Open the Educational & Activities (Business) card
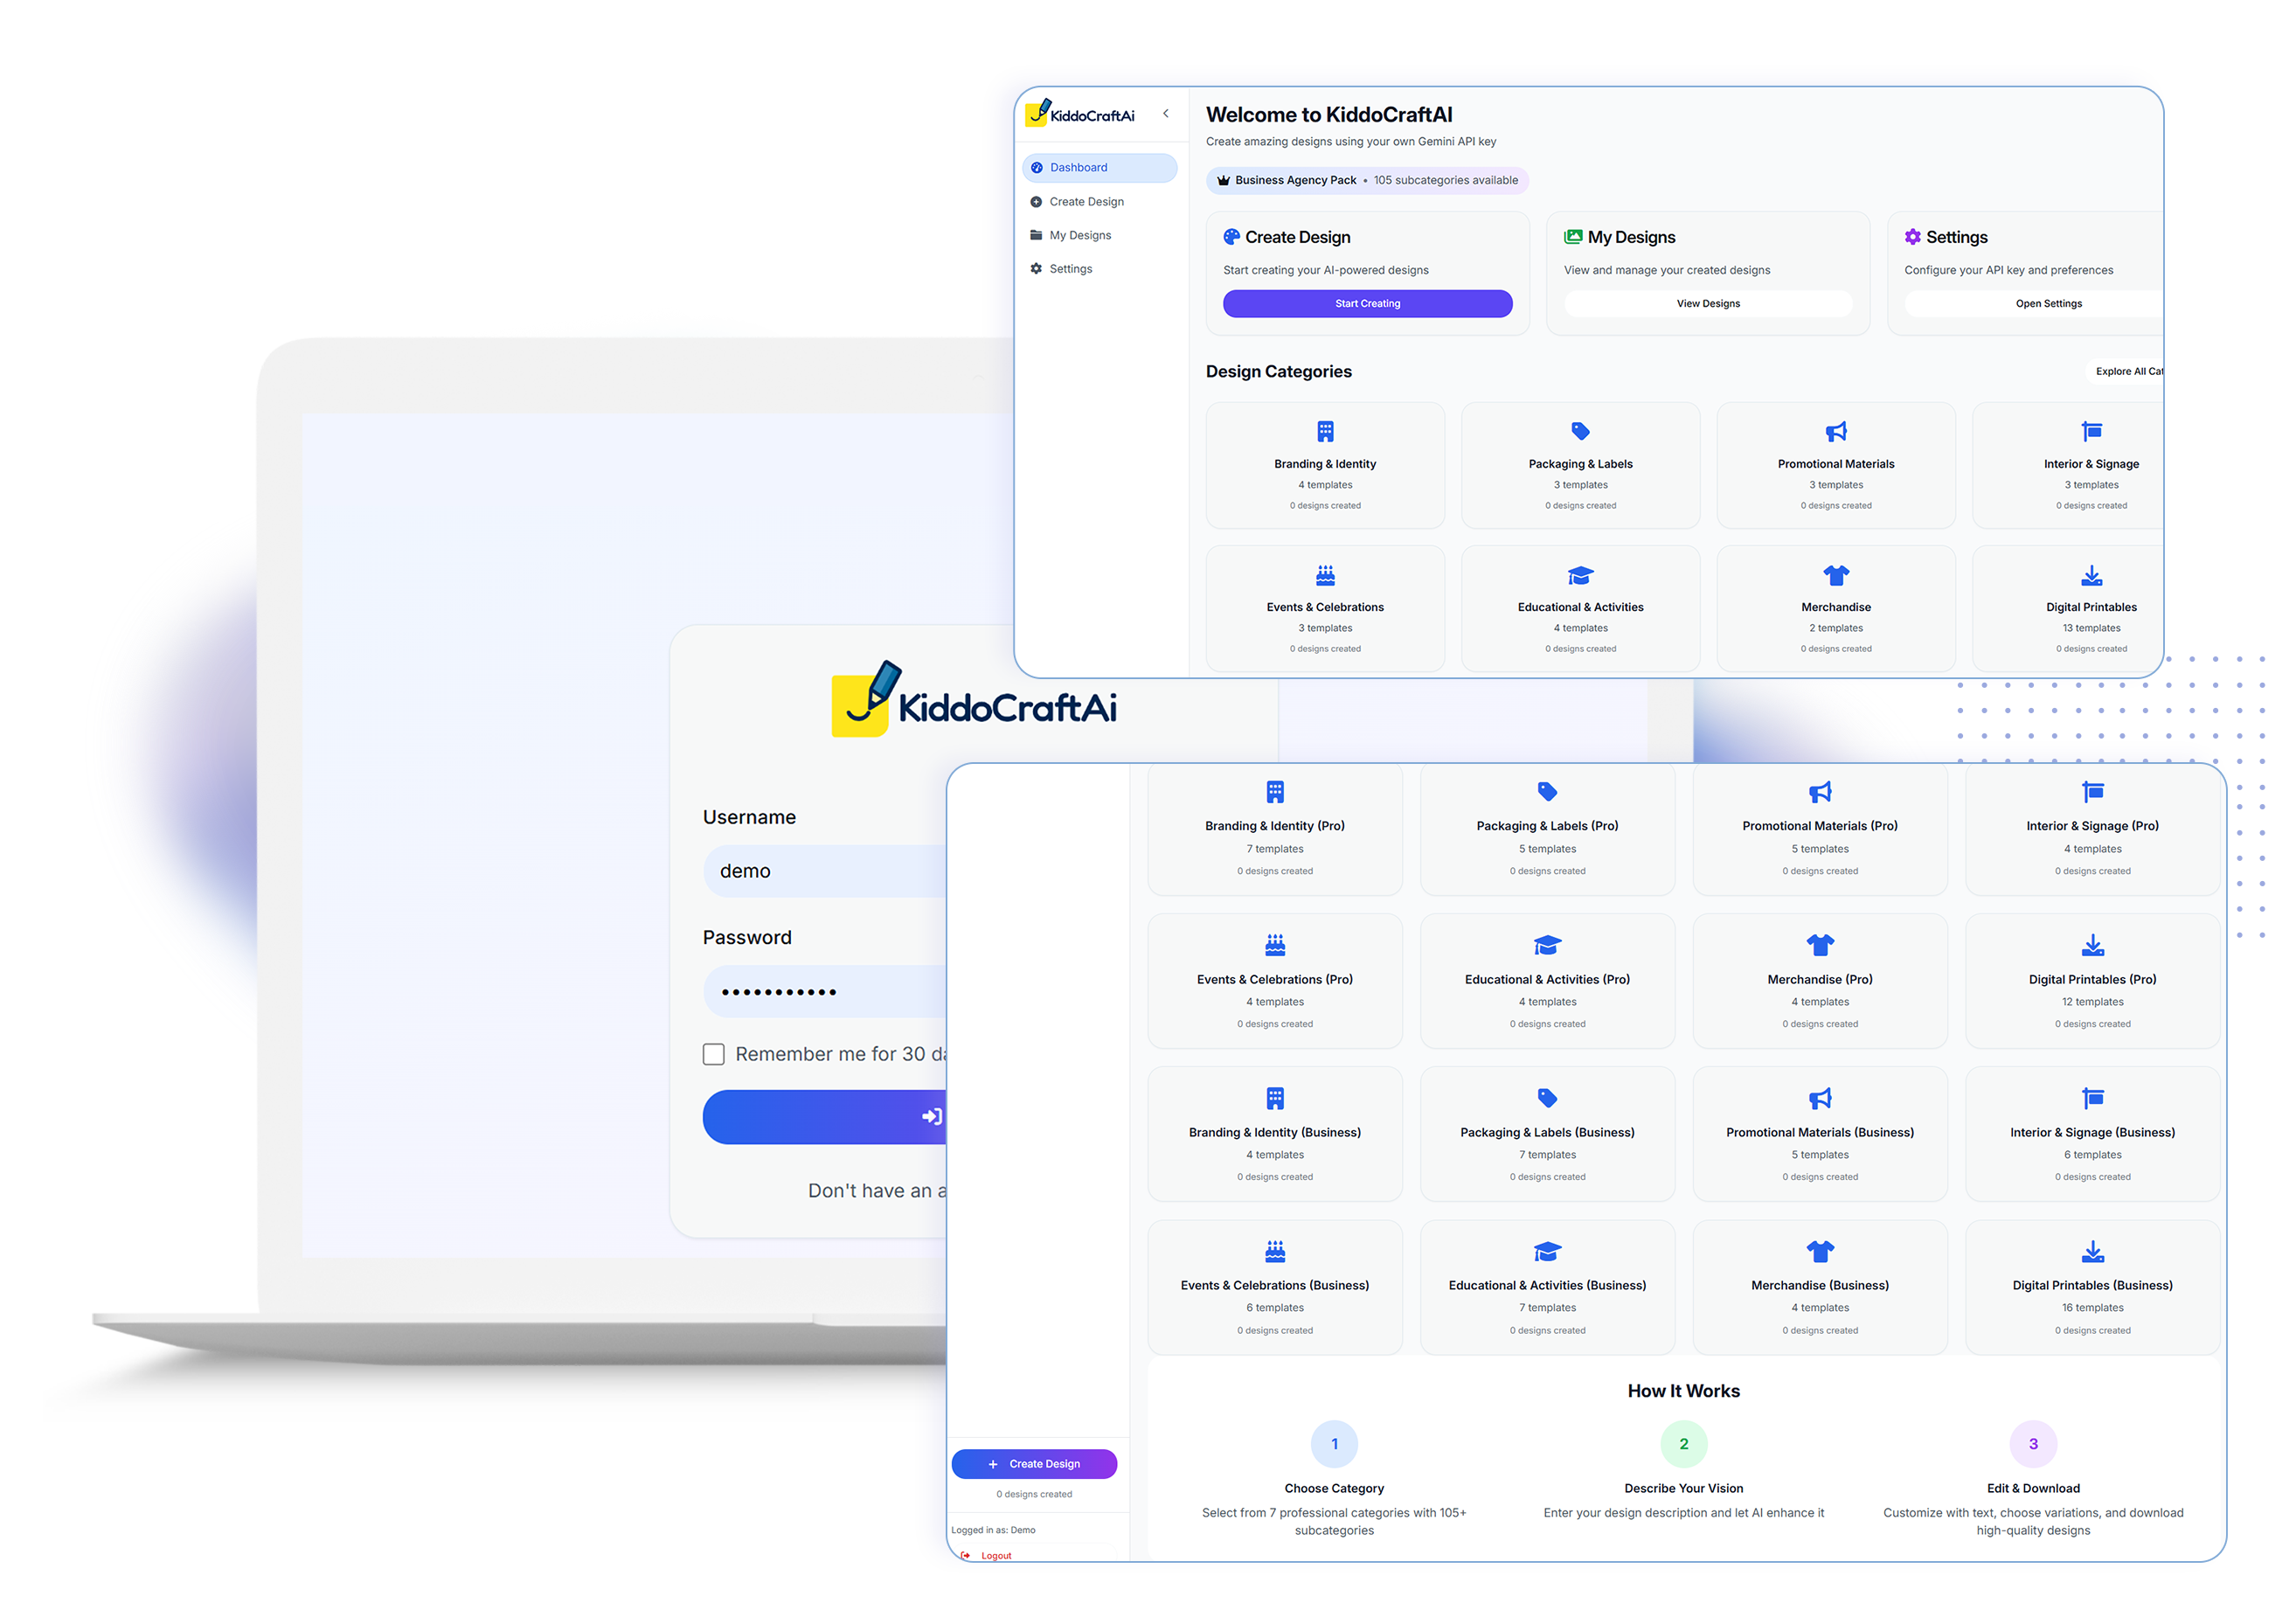2296x1624 pixels. [x=1547, y=1287]
